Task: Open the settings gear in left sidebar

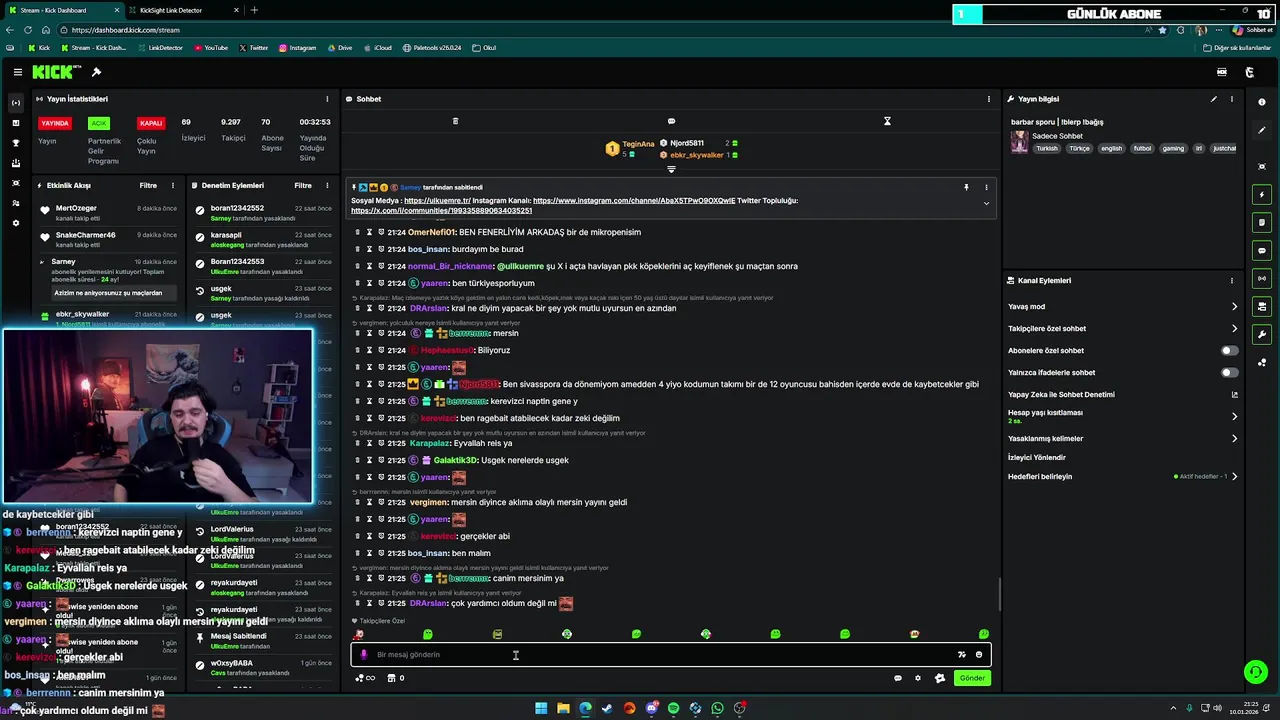Action: coord(15,223)
